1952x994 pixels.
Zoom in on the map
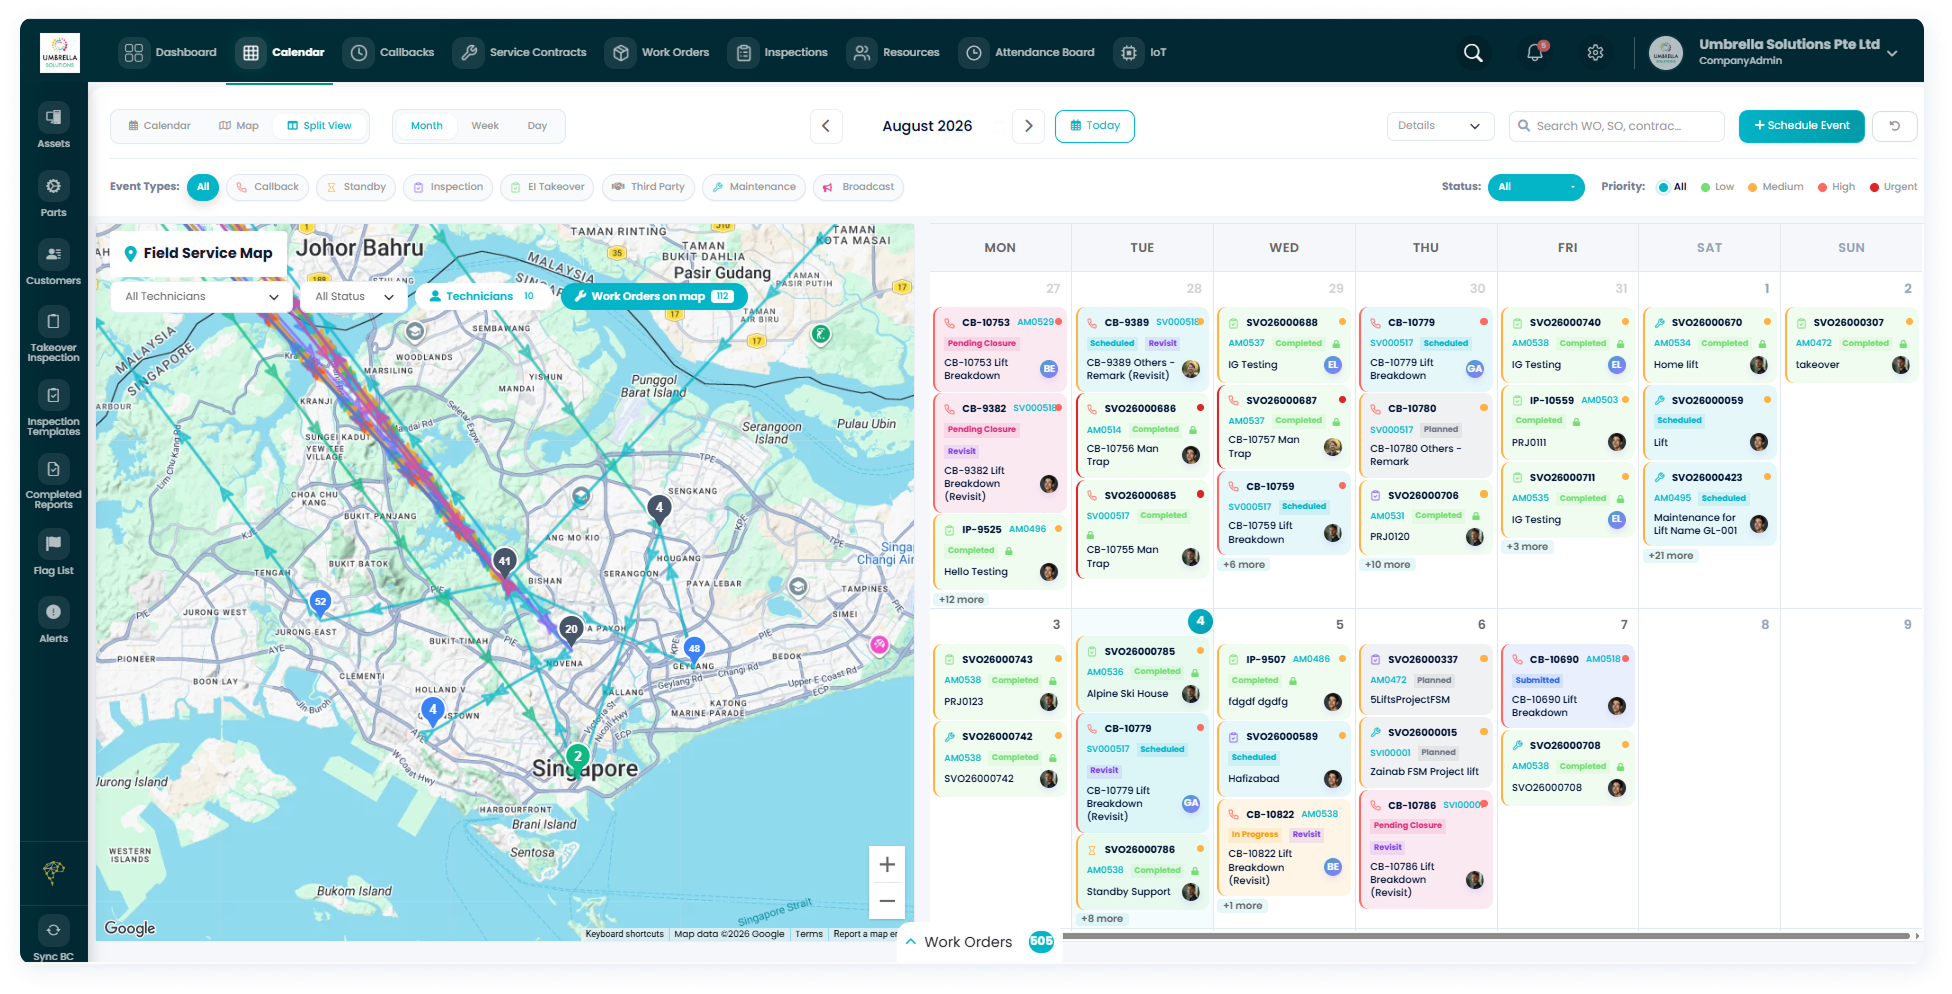click(x=887, y=865)
